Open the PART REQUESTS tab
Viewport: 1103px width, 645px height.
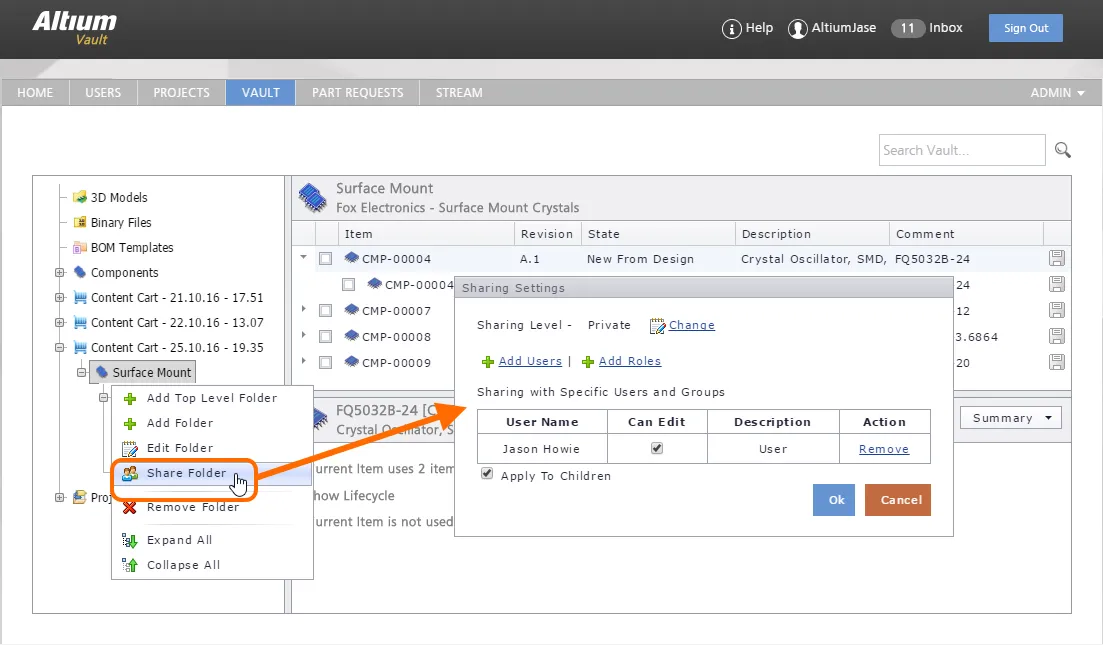point(357,93)
